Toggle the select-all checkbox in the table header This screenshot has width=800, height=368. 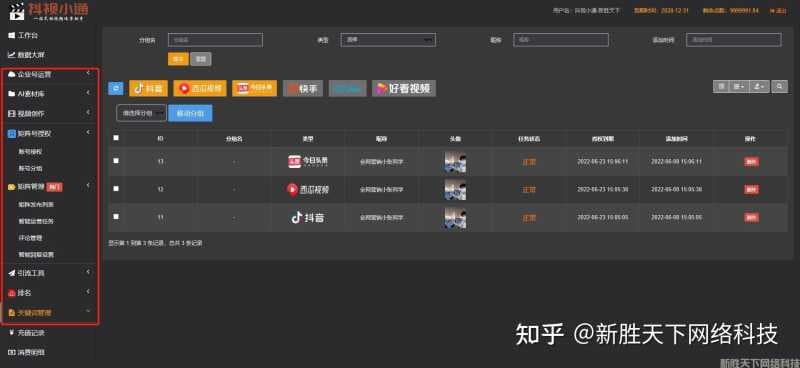click(116, 138)
